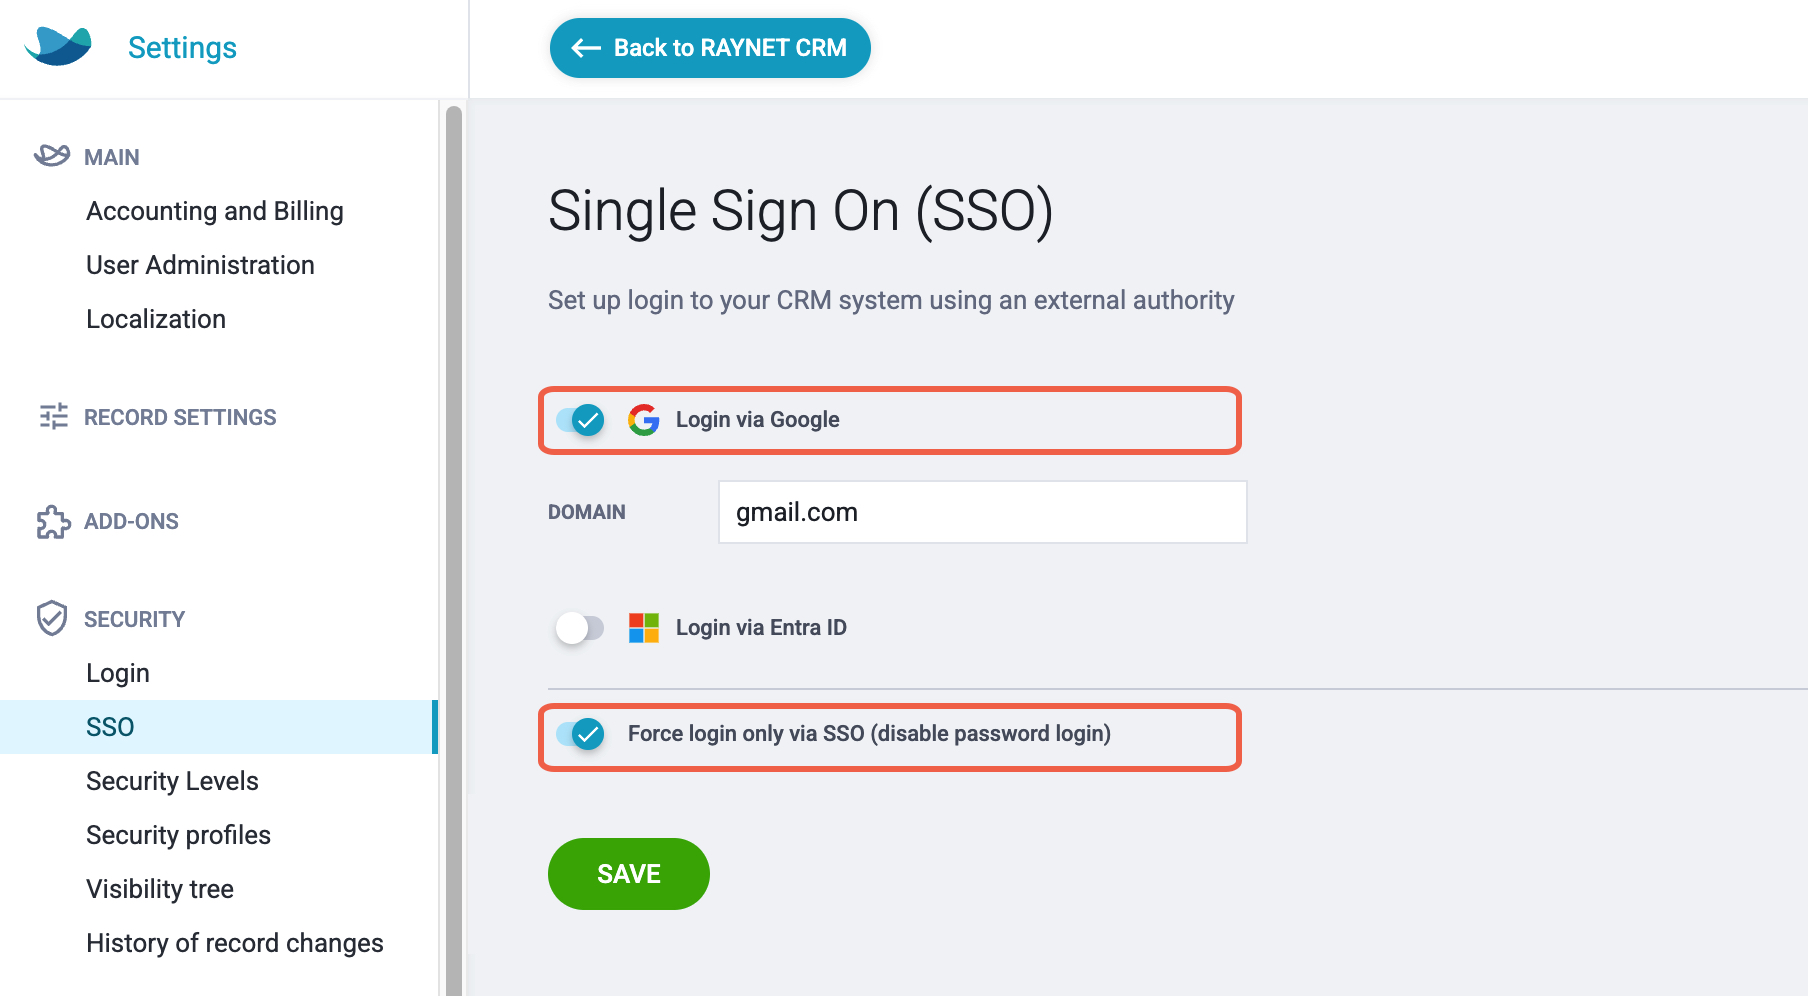The width and height of the screenshot is (1808, 996).
Task: Click the DOMAIN input field
Action: (x=983, y=512)
